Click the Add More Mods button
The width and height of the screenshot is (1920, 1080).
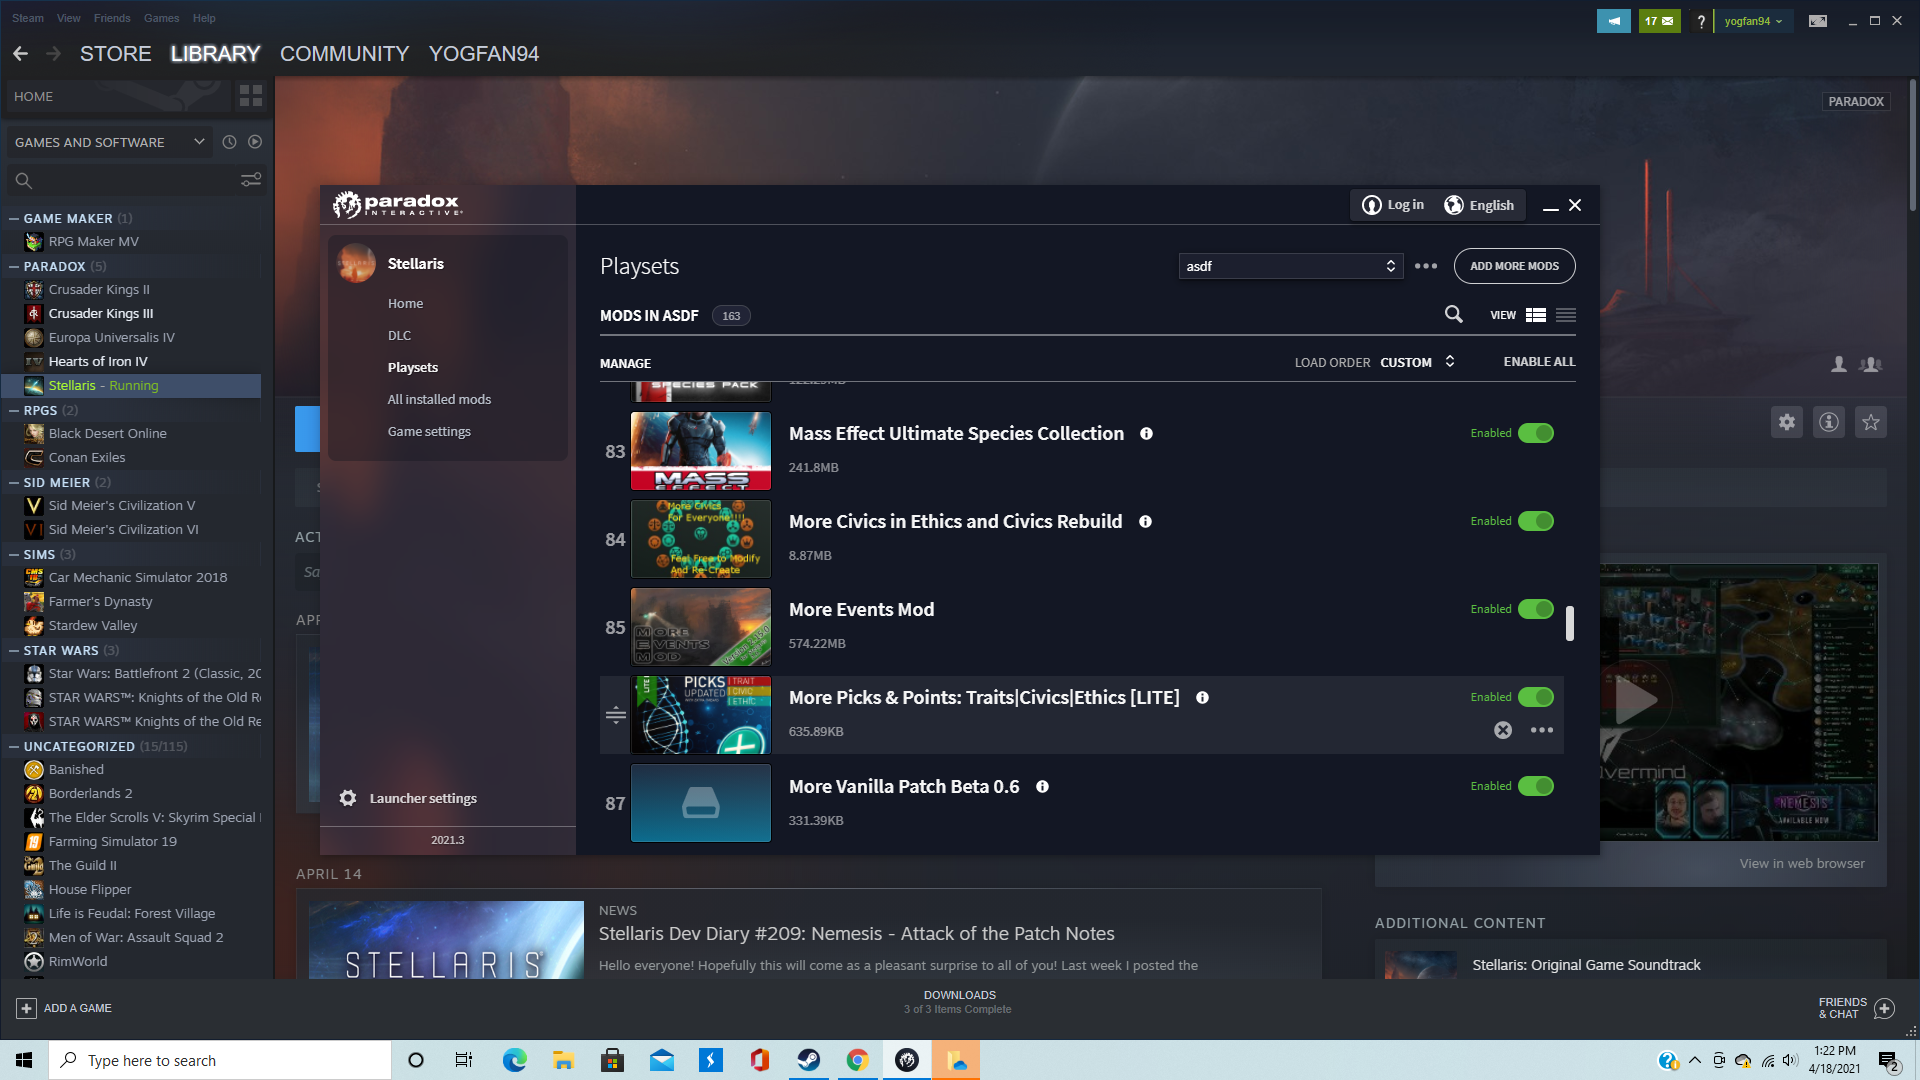point(1514,266)
